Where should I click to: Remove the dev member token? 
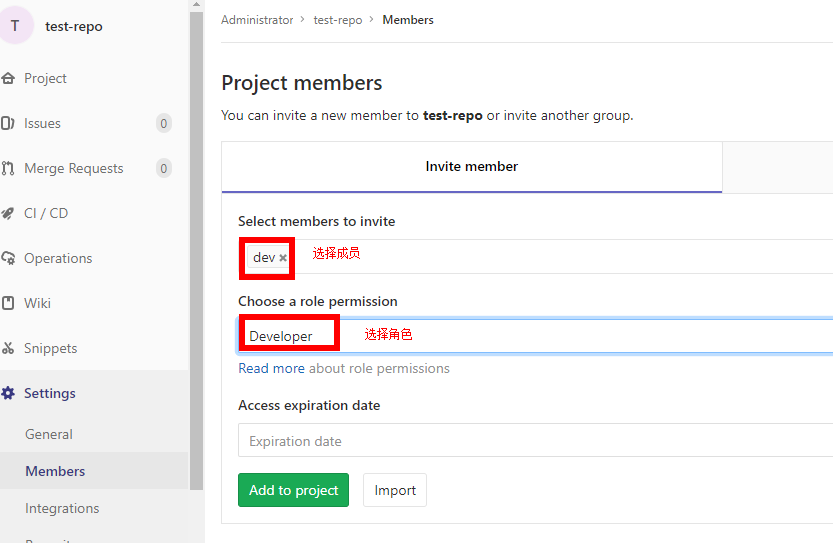point(283,258)
